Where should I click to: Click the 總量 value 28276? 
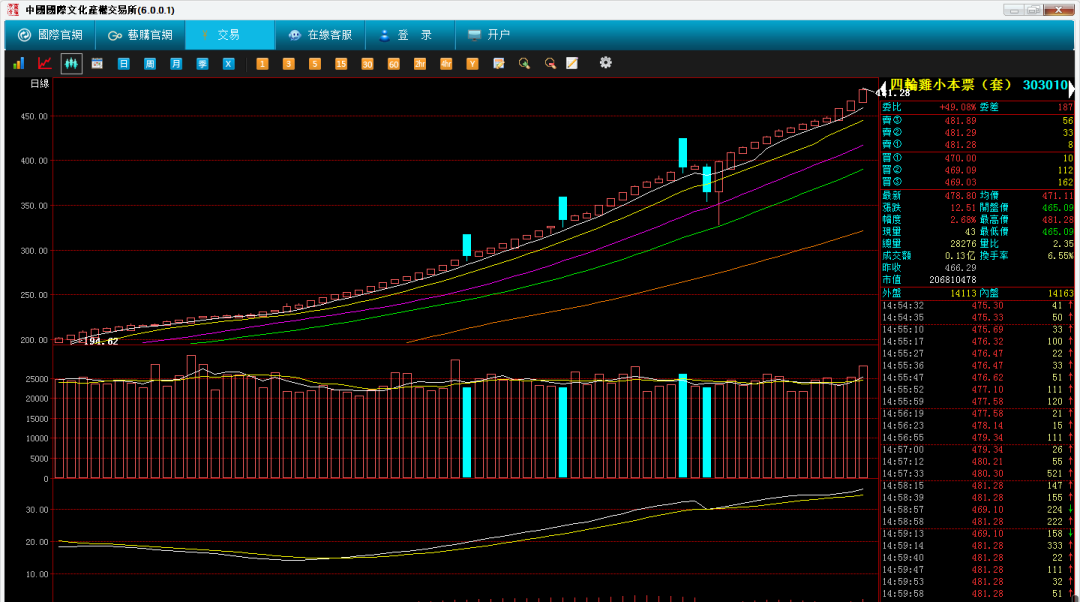963,243
